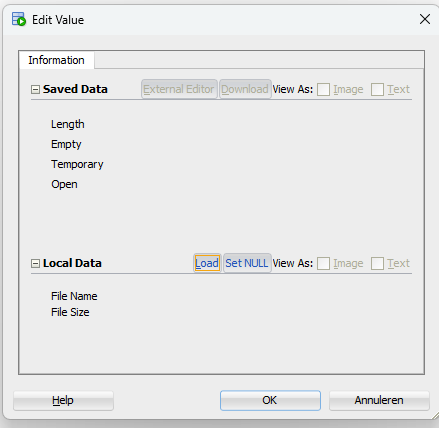
Task: Click the Local Data section heading
Action: [x=72, y=263]
